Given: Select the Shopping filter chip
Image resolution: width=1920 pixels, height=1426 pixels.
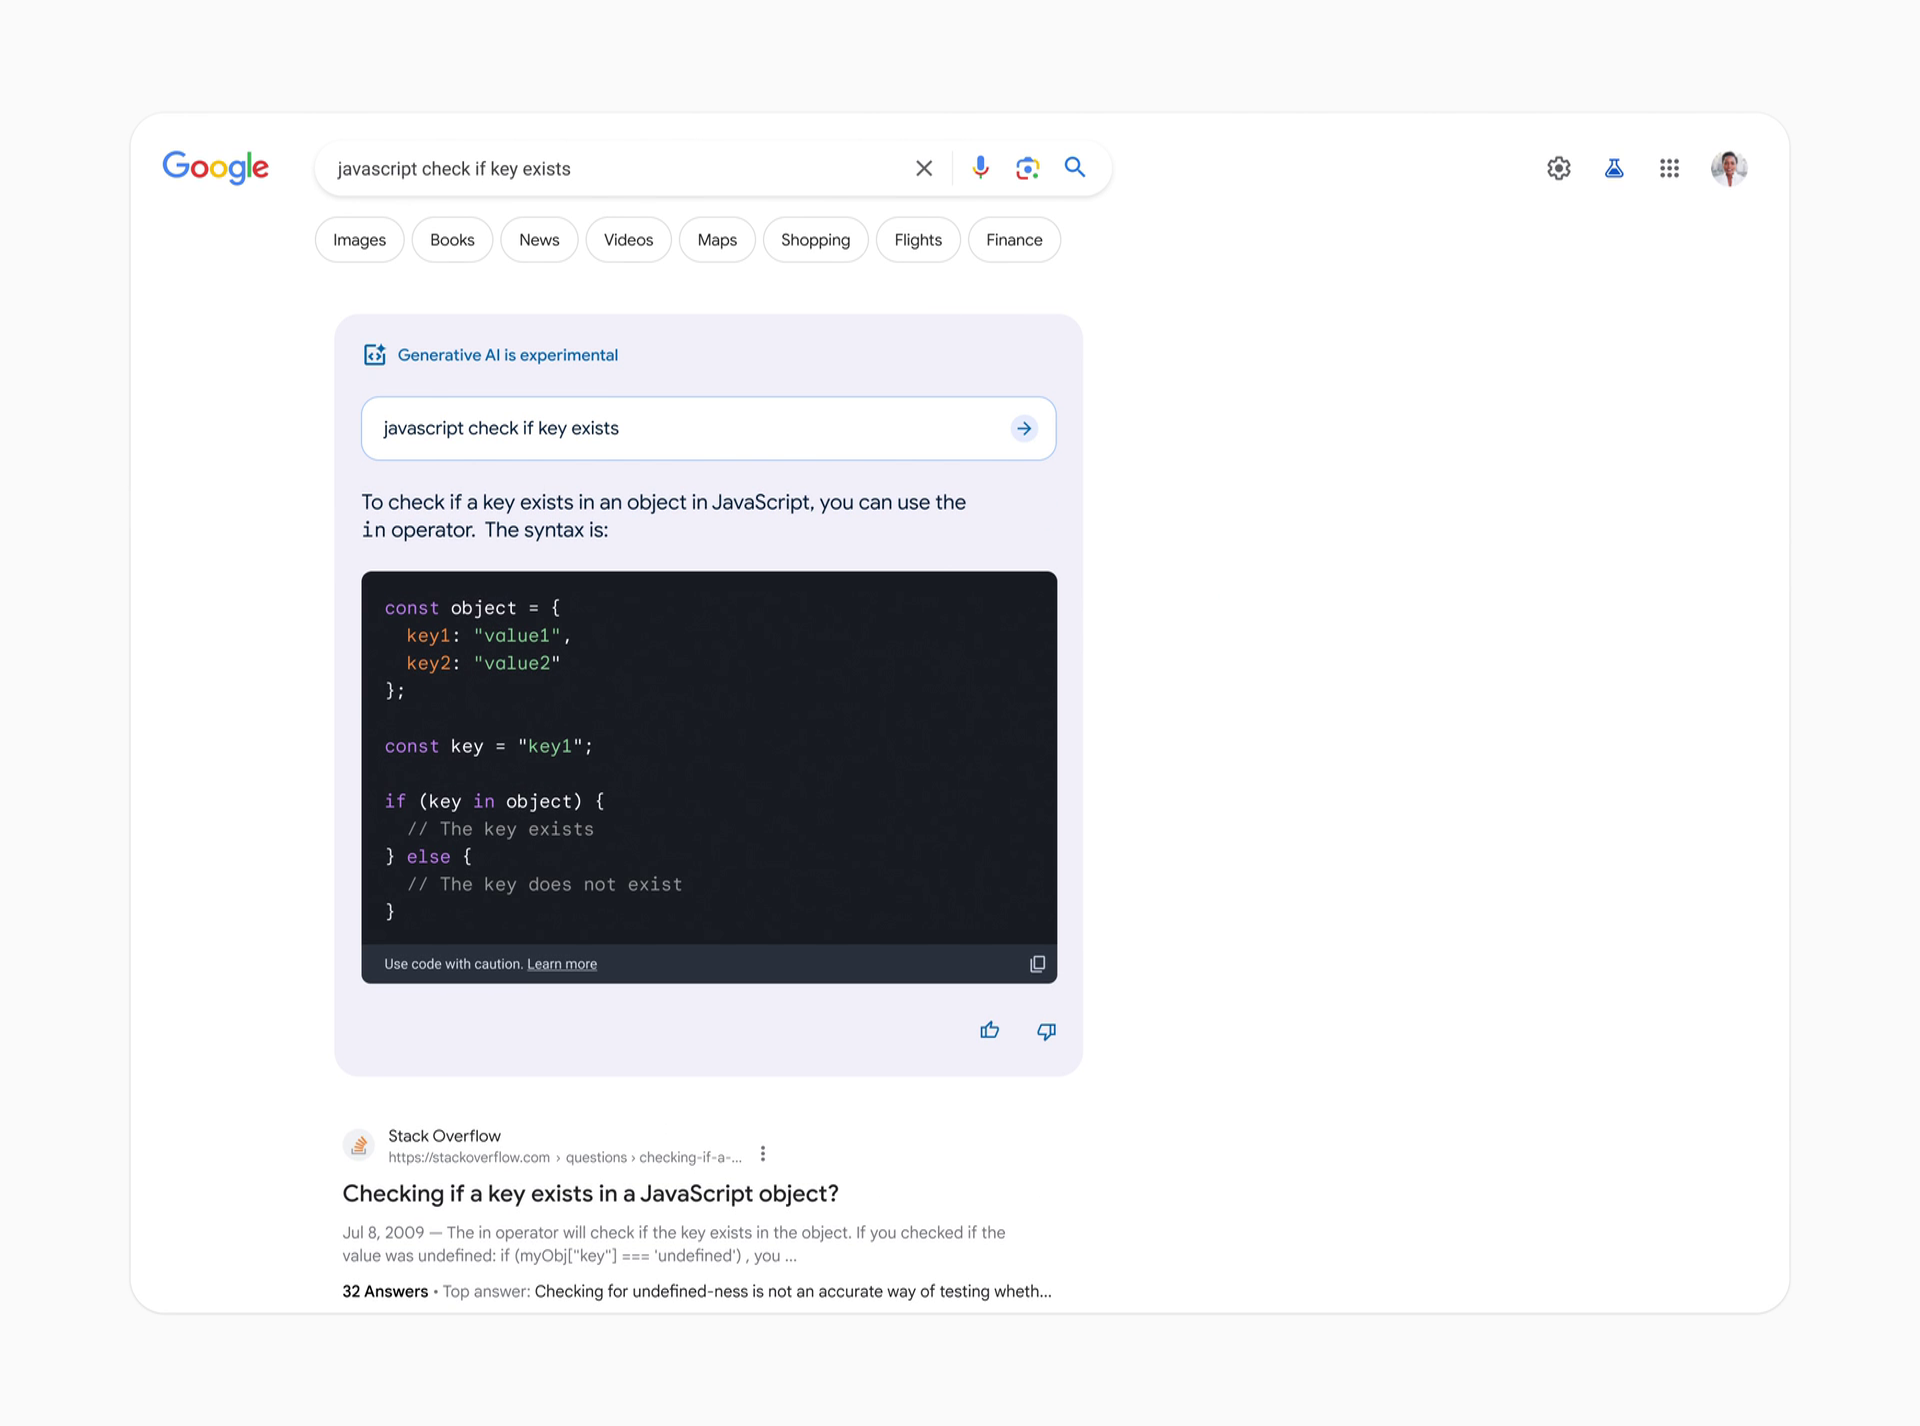Looking at the screenshot, I should tap(815, 240).
